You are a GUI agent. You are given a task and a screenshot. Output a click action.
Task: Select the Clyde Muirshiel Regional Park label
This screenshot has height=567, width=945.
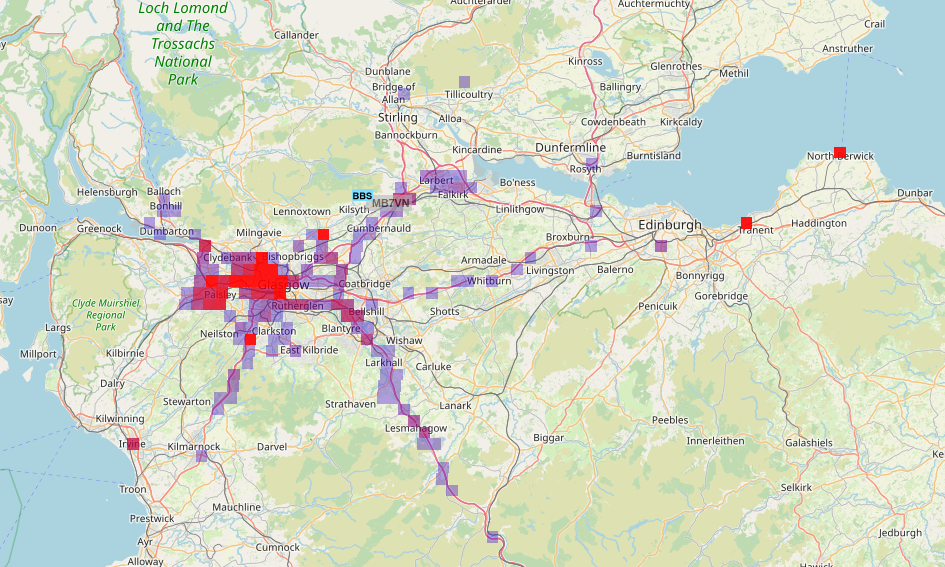pyautogui.click(x=99, y=315)
